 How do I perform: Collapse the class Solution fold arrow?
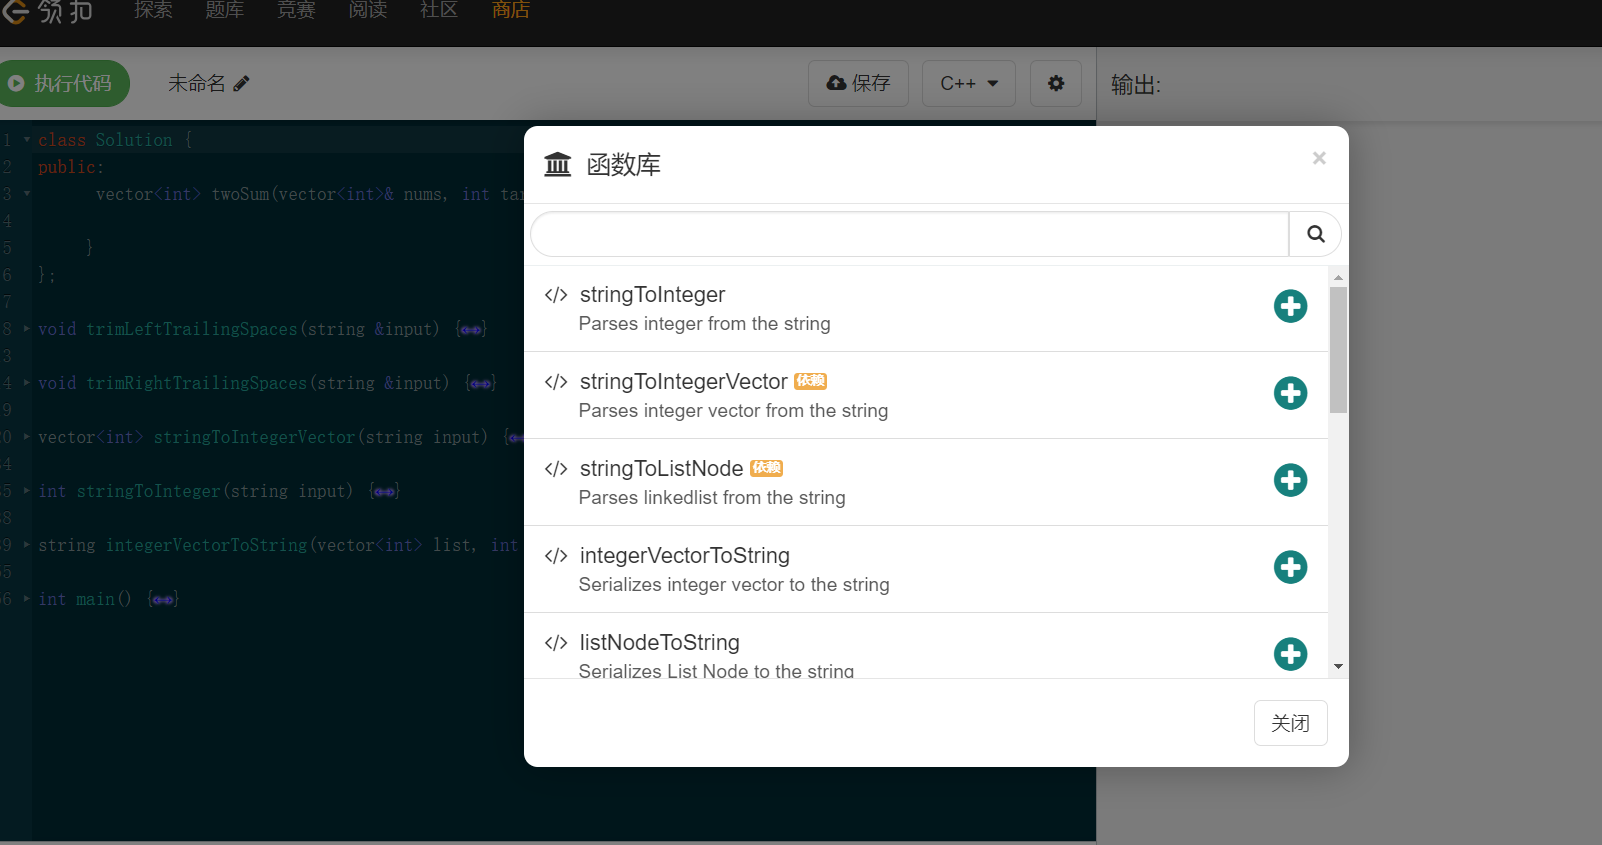pyautogui.click(x=27, y=139)
